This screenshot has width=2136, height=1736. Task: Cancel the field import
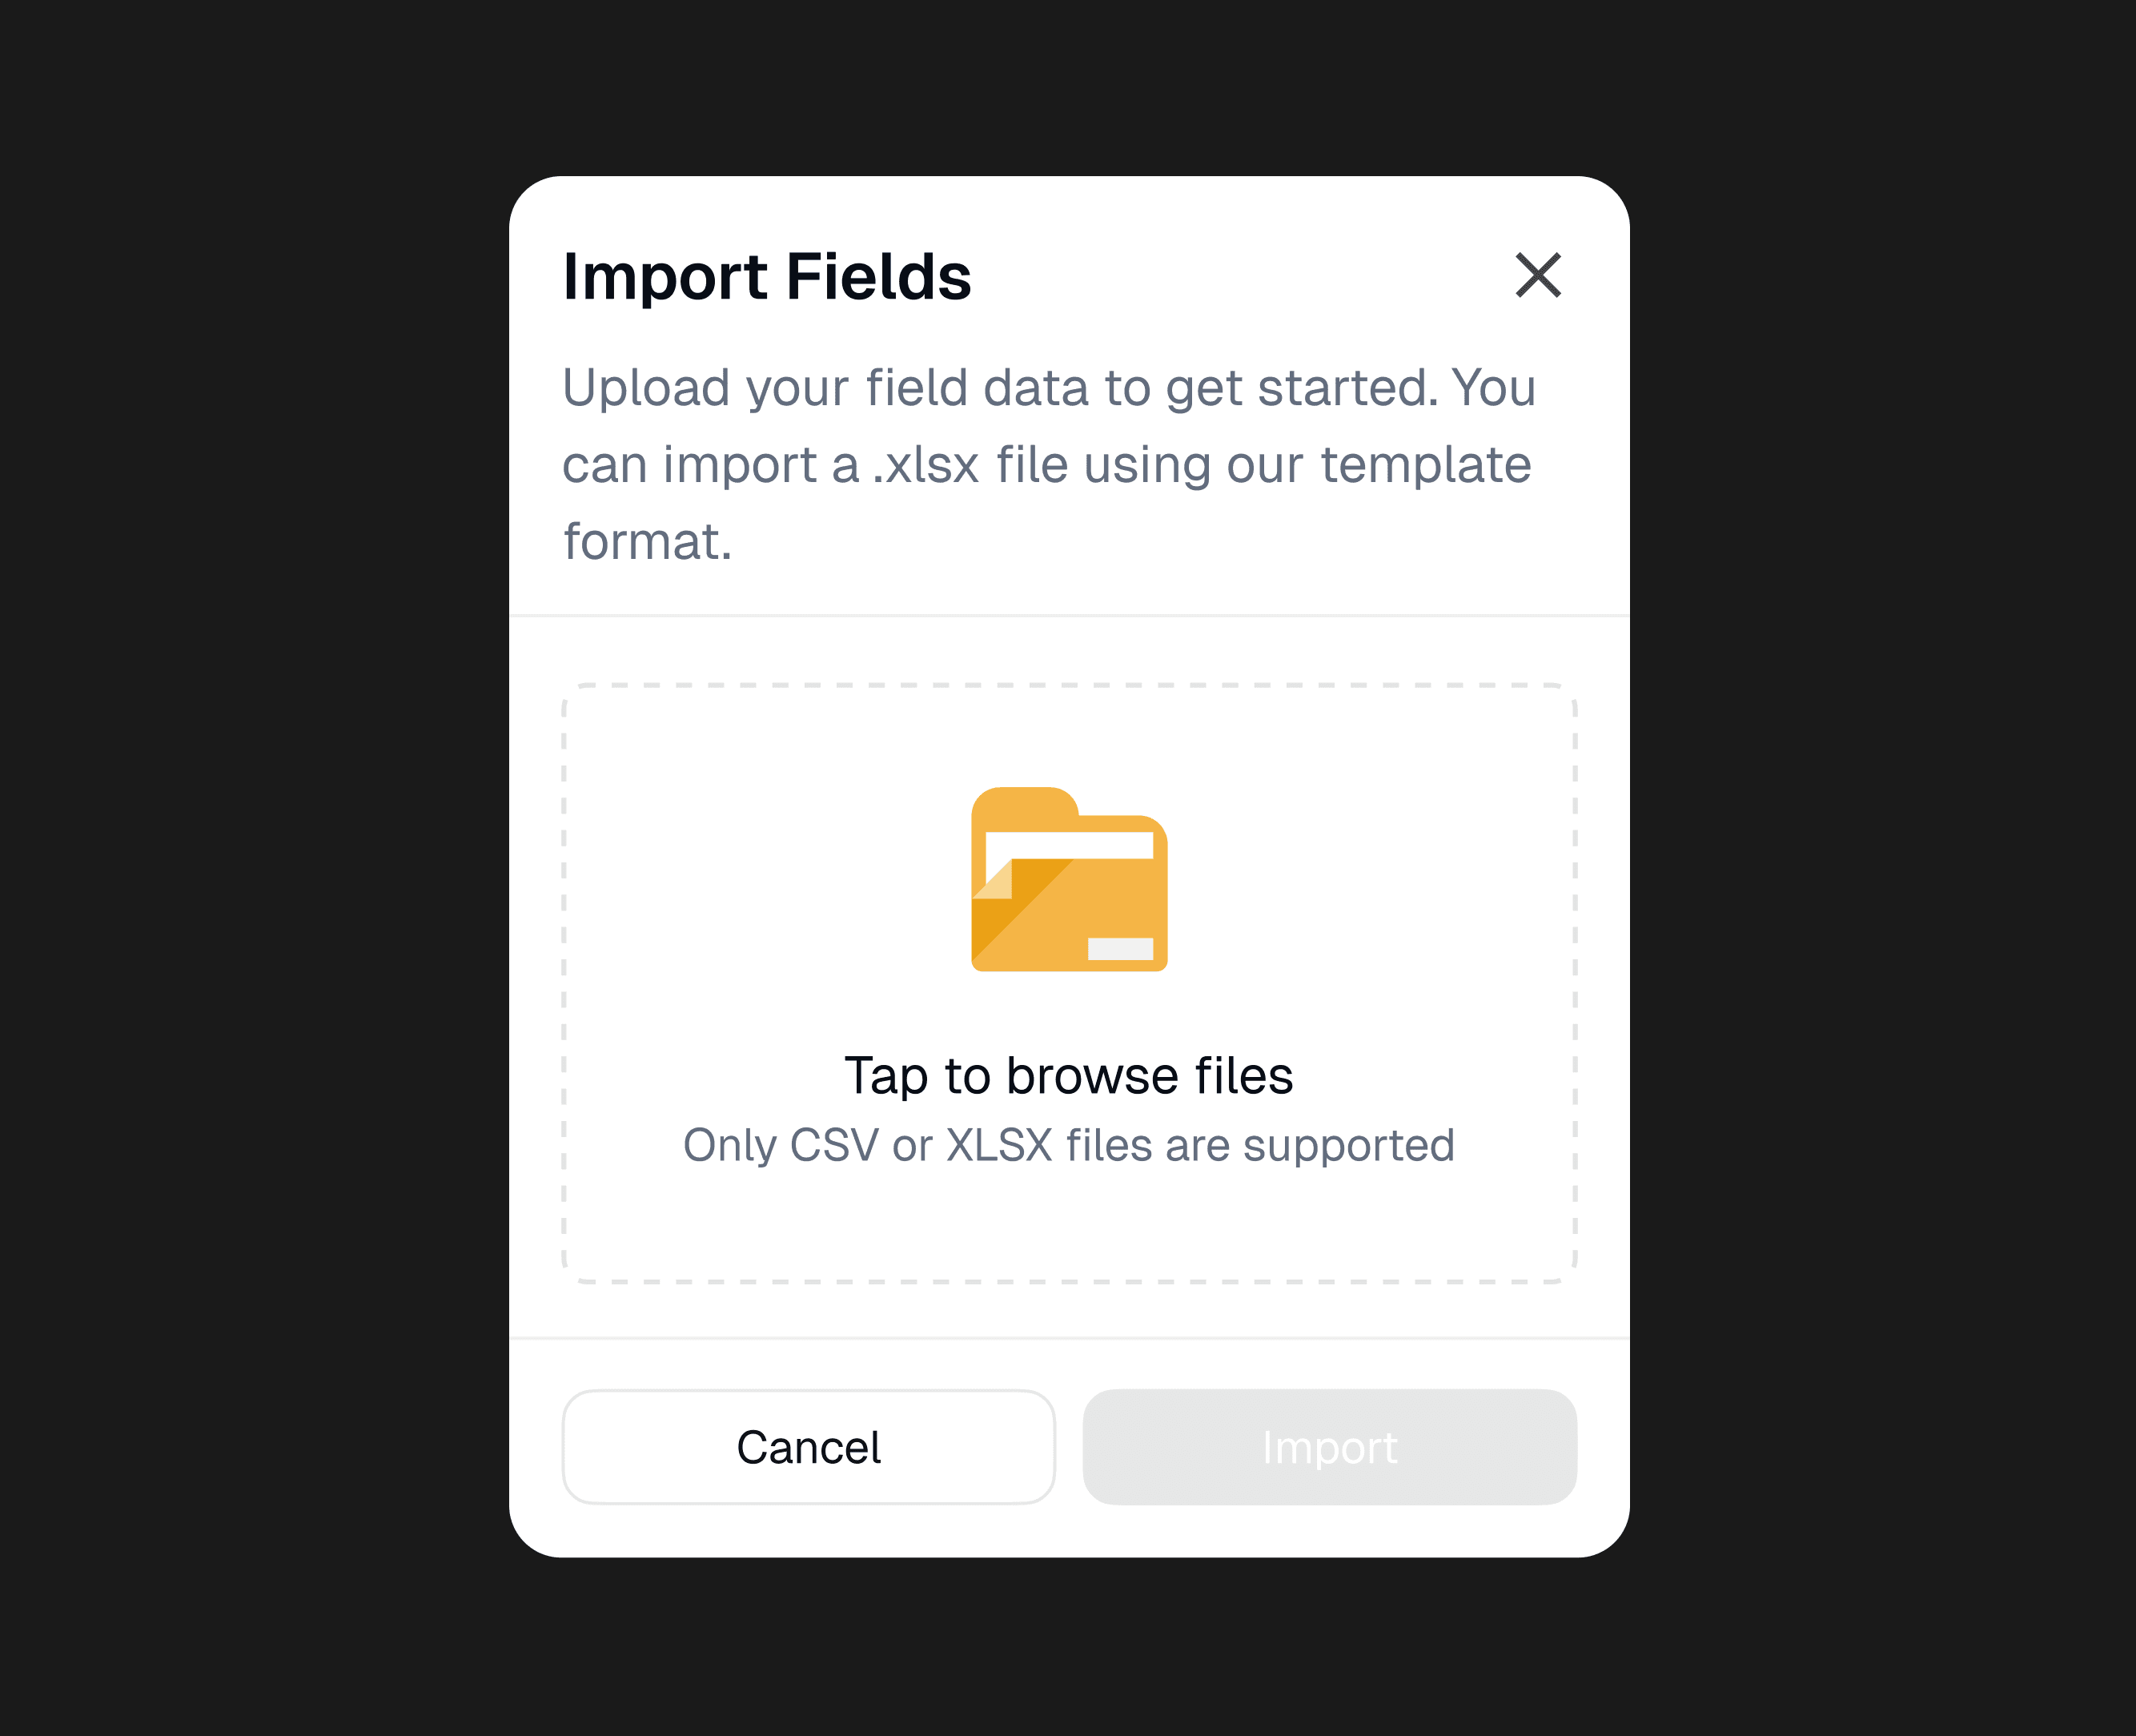[x=808, y=1446]
